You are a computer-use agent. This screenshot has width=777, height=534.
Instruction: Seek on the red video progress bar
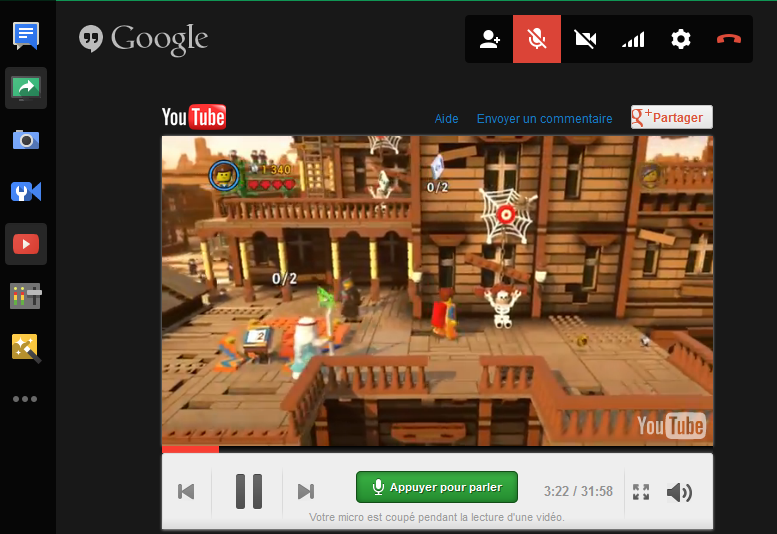tap(437, 449)
